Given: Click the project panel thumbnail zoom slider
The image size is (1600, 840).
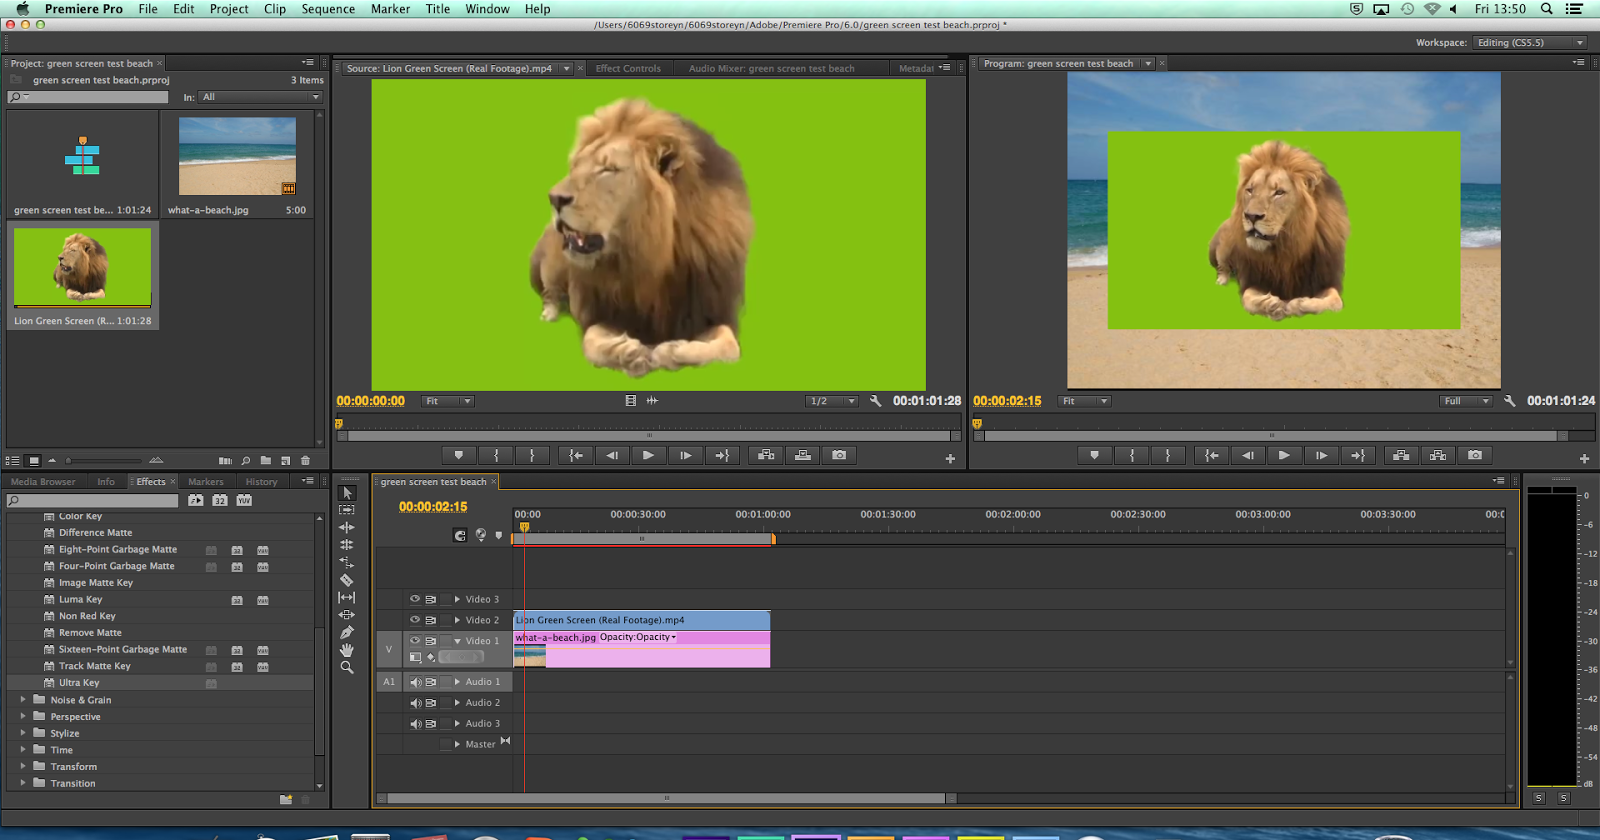Looking at the screenshot, I should click(x=69, y=461).
